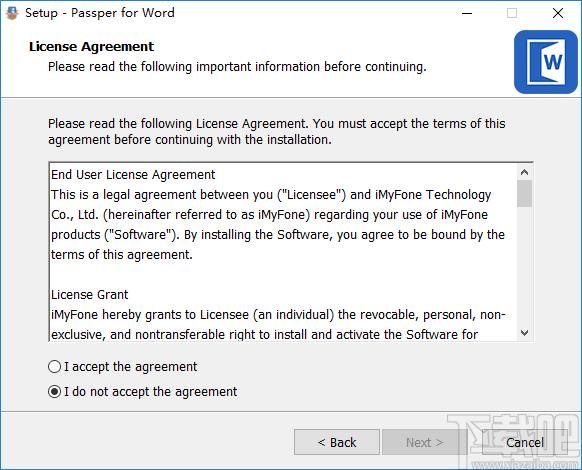Click inside the license agreement text box

pyautogui.click(x=284, y=252)
